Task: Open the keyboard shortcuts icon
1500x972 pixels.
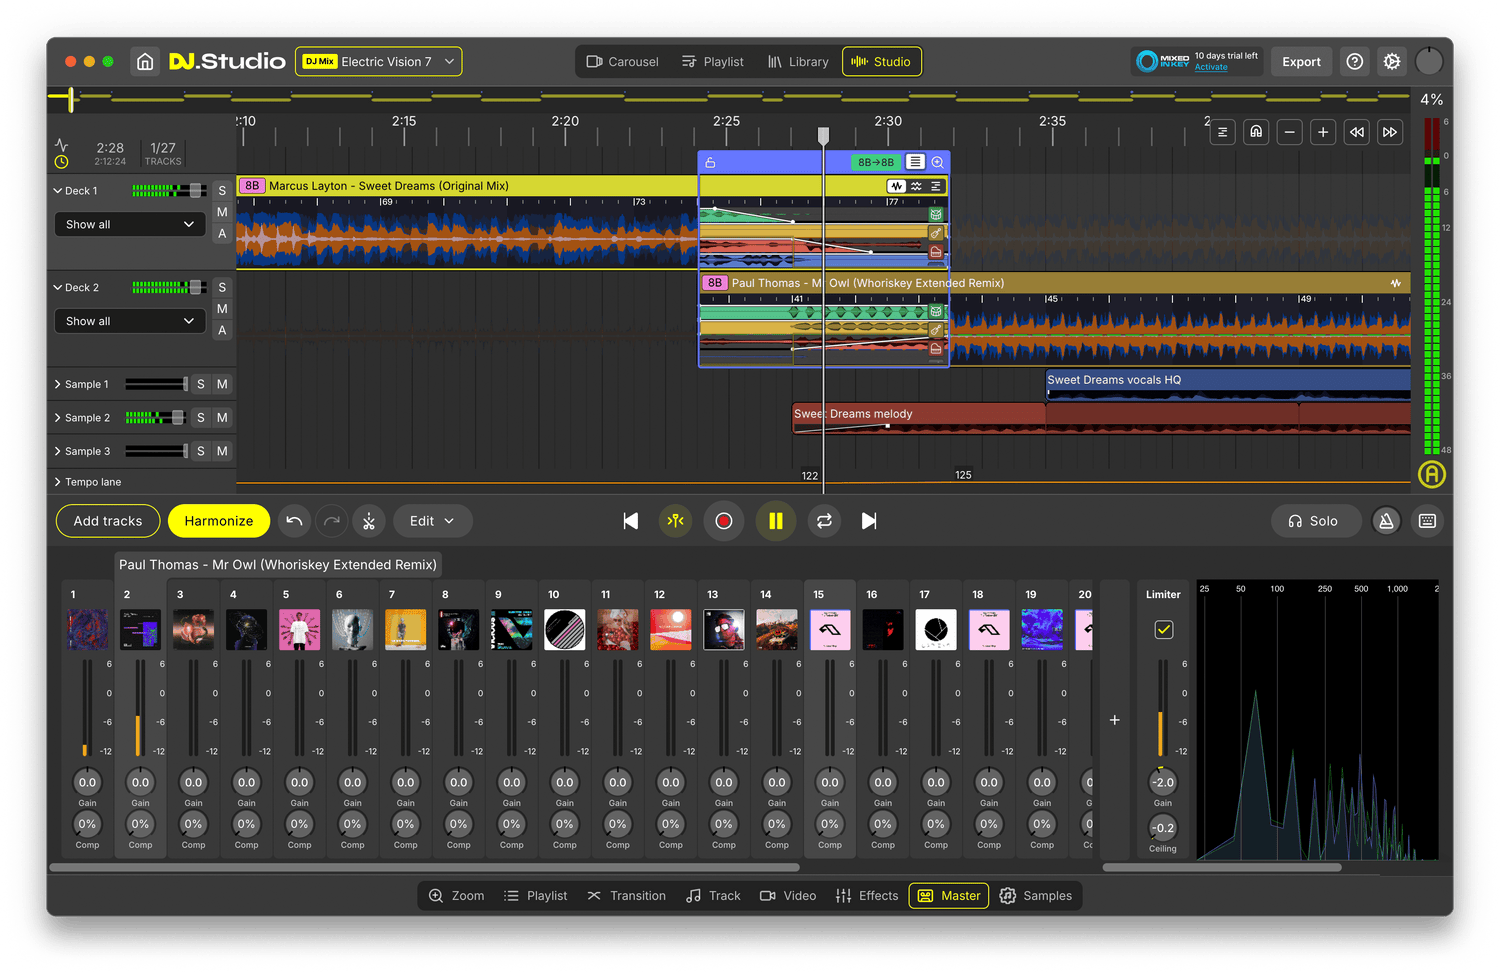Action: tap(1427, 521)
